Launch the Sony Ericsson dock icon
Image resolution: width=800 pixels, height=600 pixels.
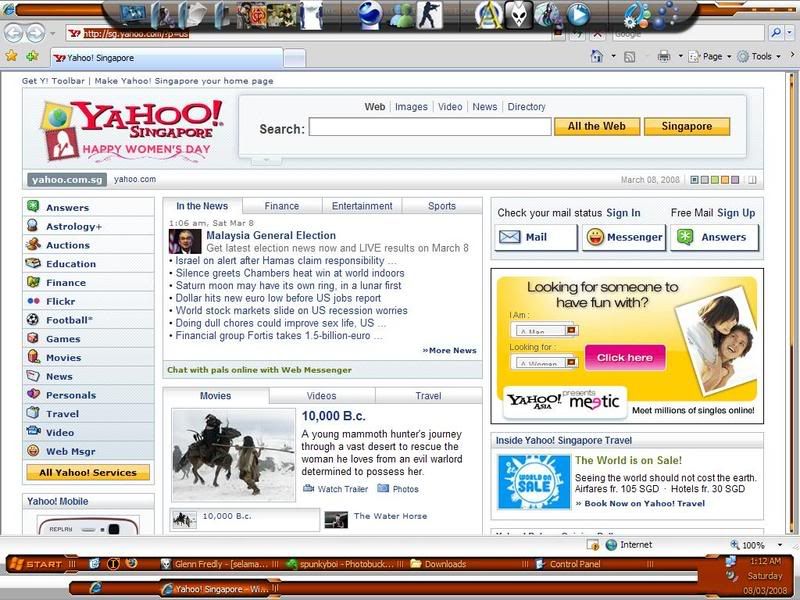click(370, 14)
